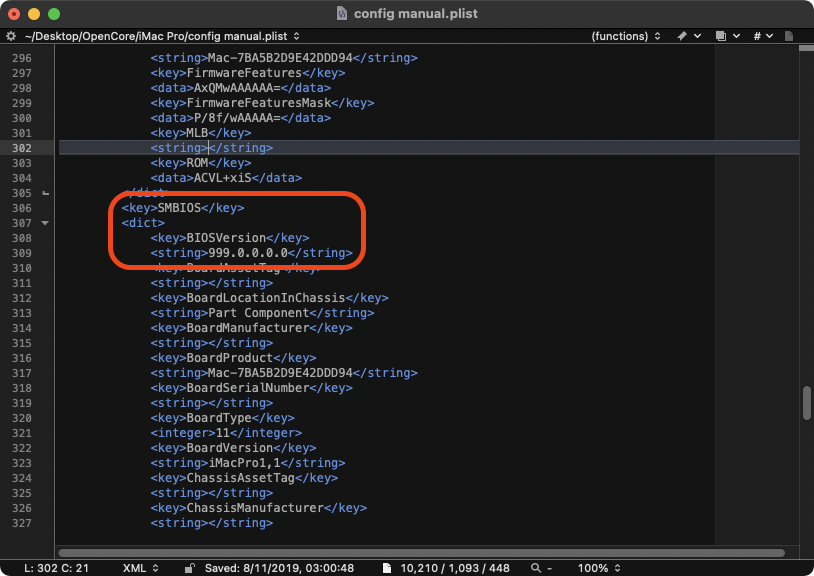Click the Saved: 8/11/2019, 03:00:48 status text
Viewport: 814px width, 576px height.
click(279, 568)
